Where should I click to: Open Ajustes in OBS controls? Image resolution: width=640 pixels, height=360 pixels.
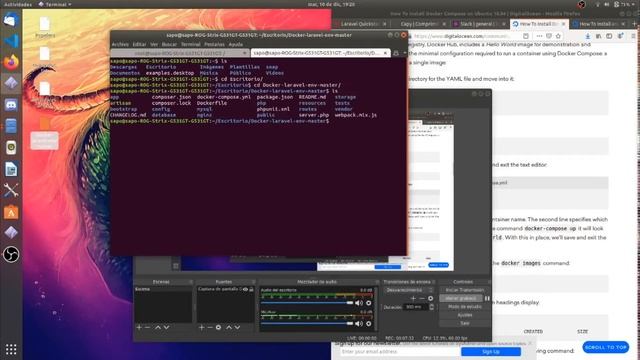coord(464,315)
